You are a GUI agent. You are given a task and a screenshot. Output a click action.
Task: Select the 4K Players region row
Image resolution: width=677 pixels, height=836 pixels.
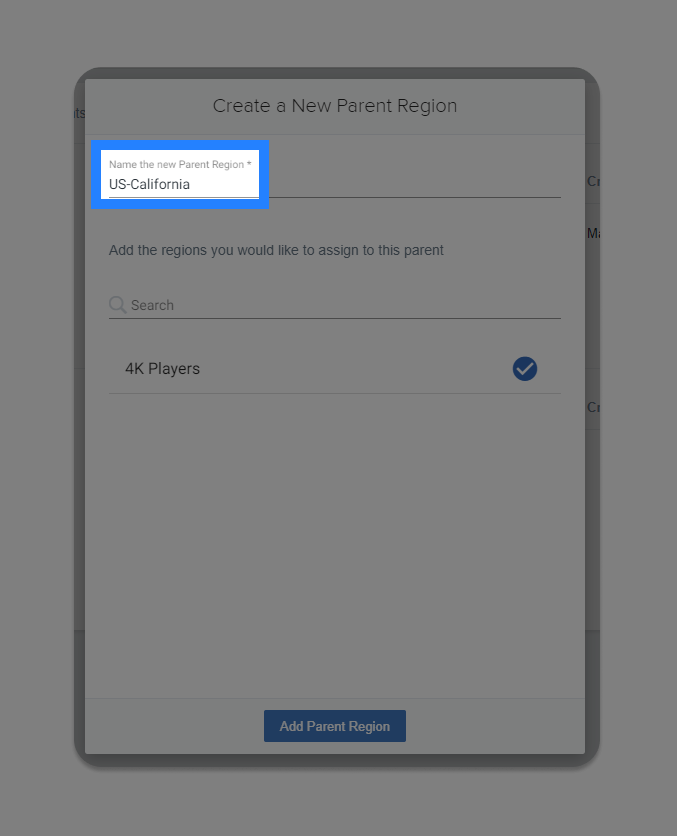point(335,369)
